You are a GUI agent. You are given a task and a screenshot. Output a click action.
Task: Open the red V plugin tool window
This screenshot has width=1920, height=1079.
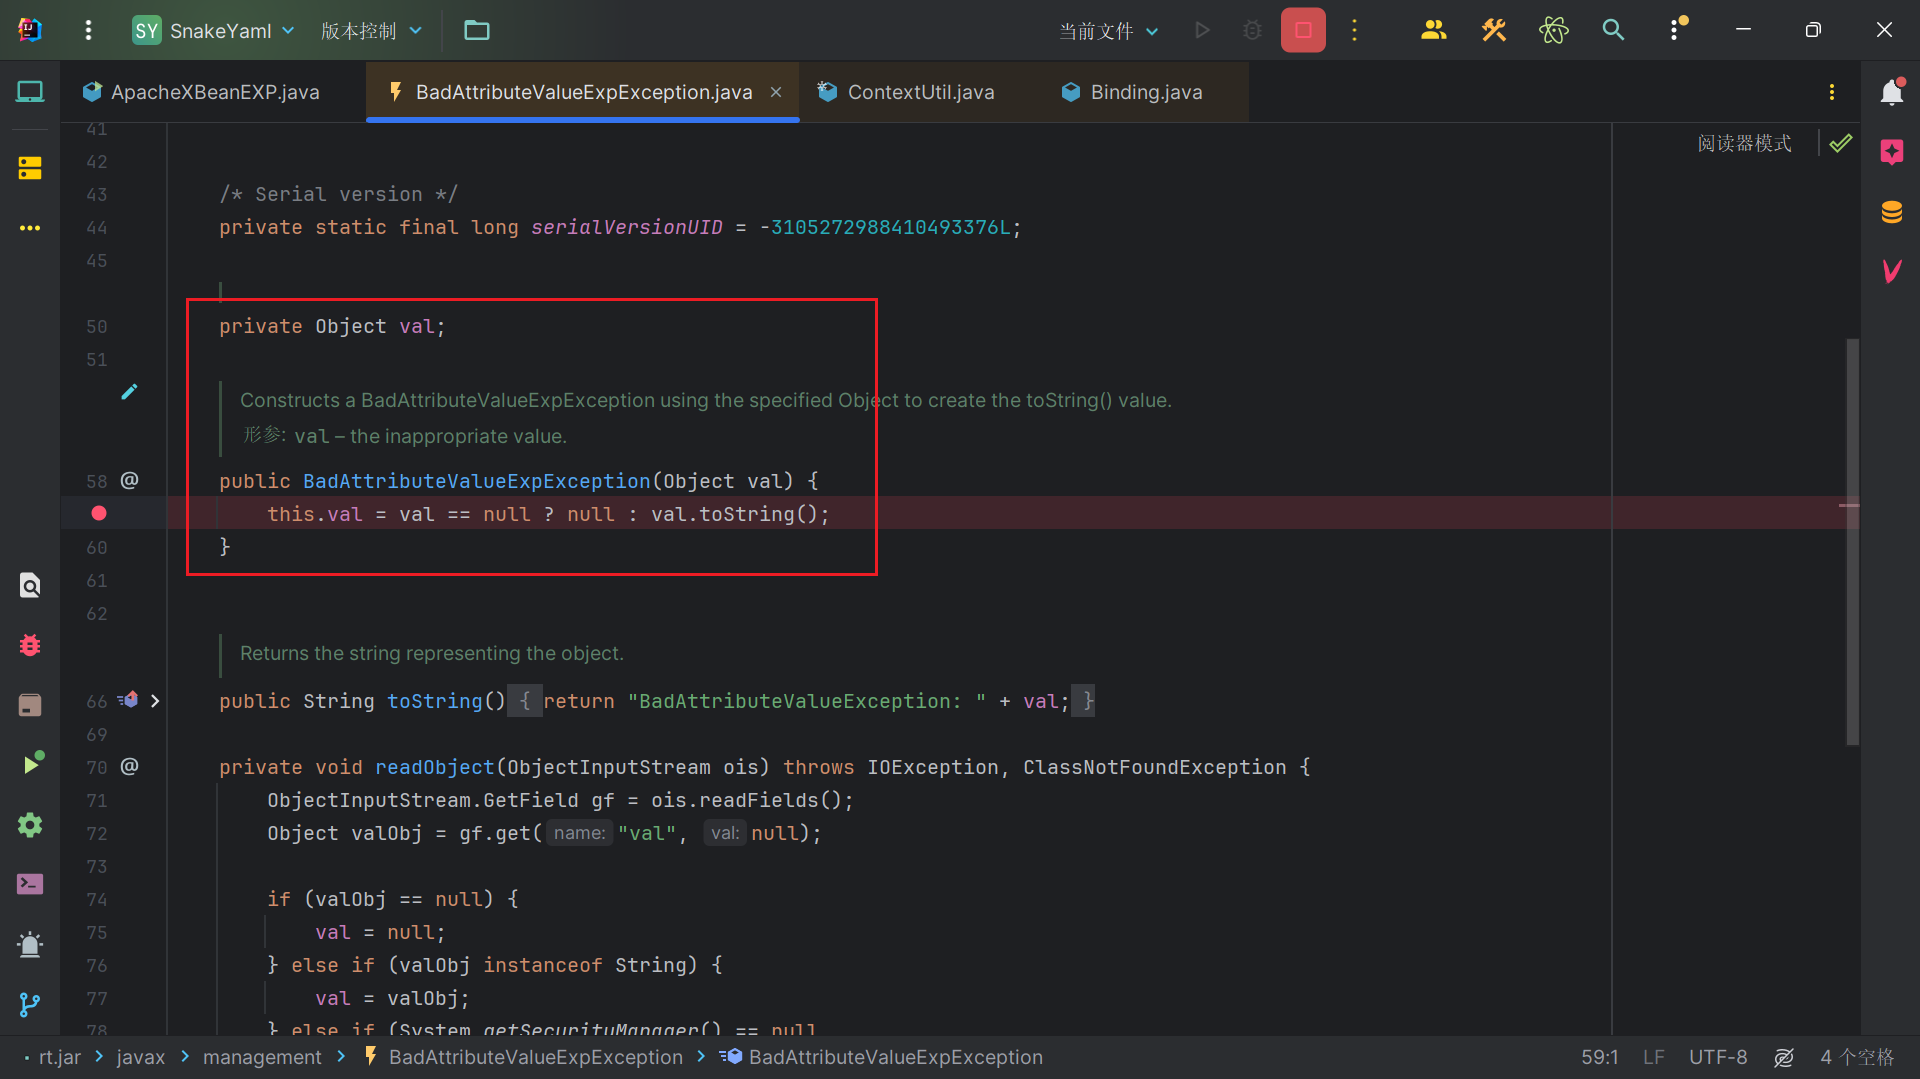(x=1891, y=271)
